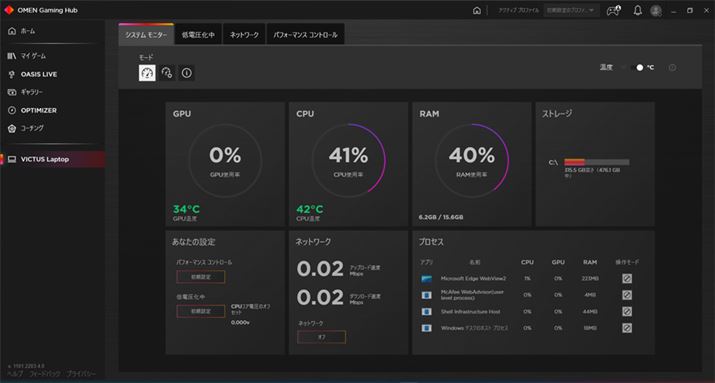Click the あなたの設定 card title
Image resolution: width=715 pixels, height=383 pixels.
coord(193,242)
